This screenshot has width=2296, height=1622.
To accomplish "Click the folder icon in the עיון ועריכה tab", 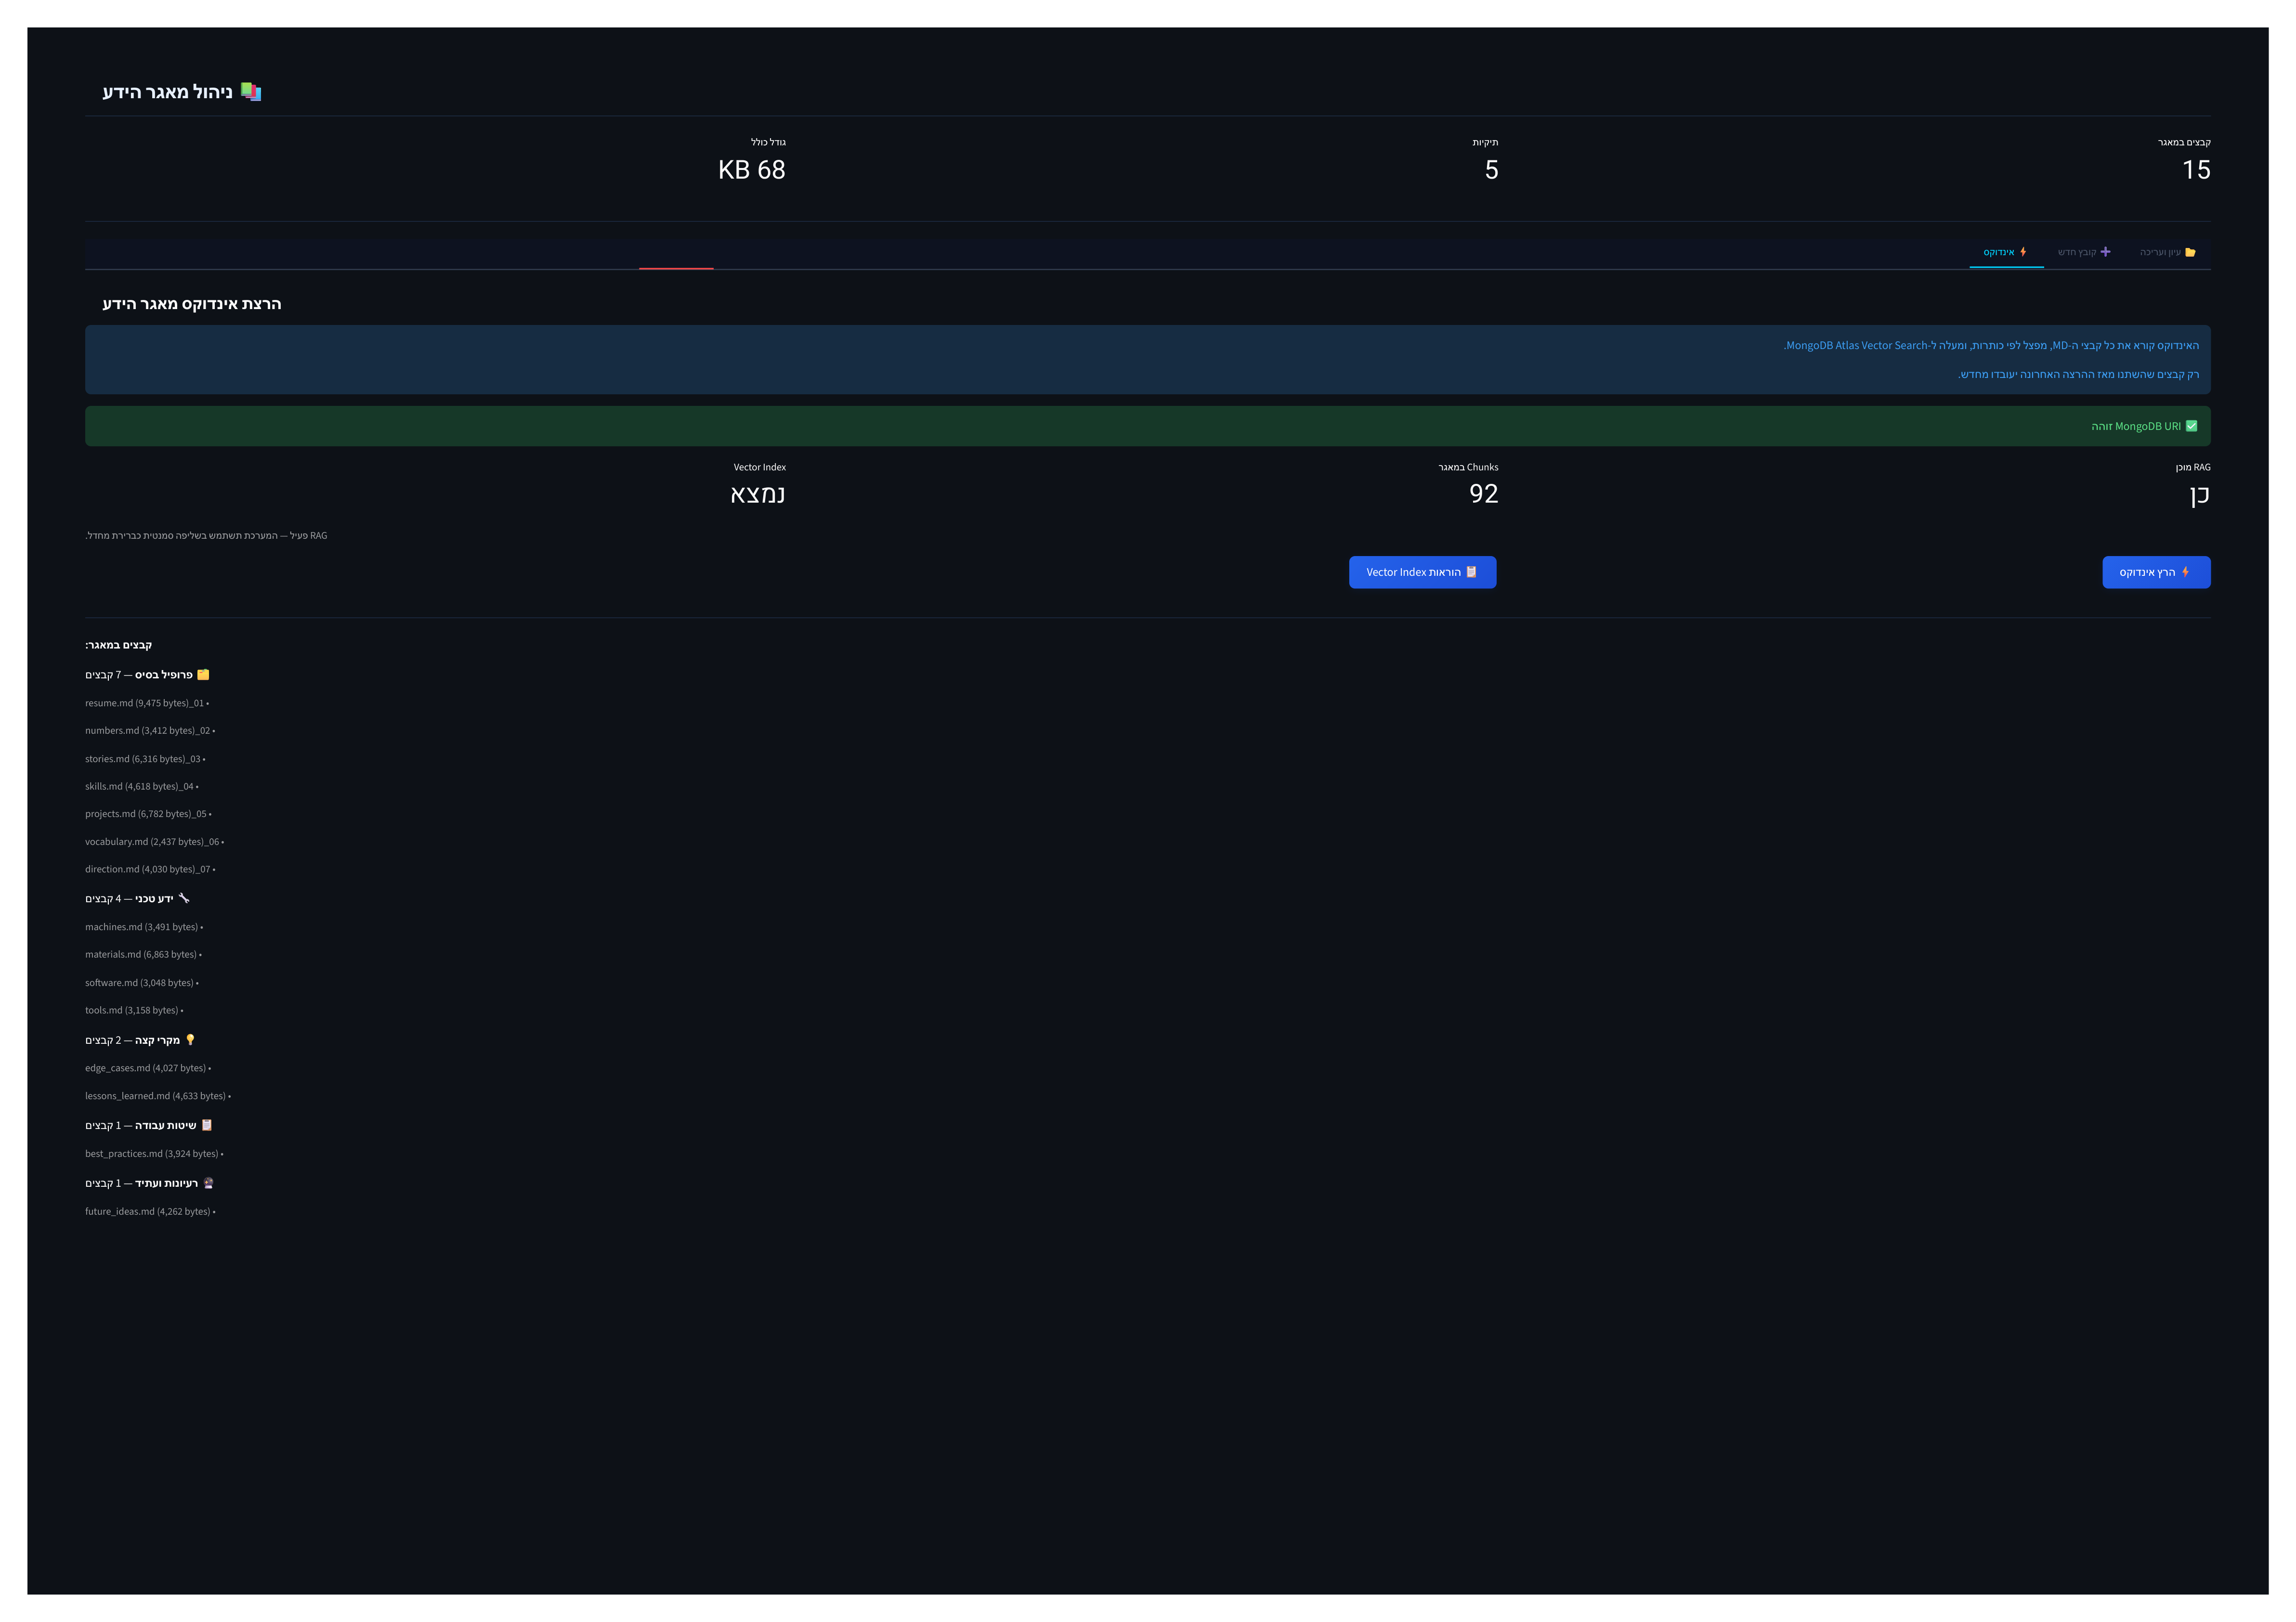I will pos(2190,252).
